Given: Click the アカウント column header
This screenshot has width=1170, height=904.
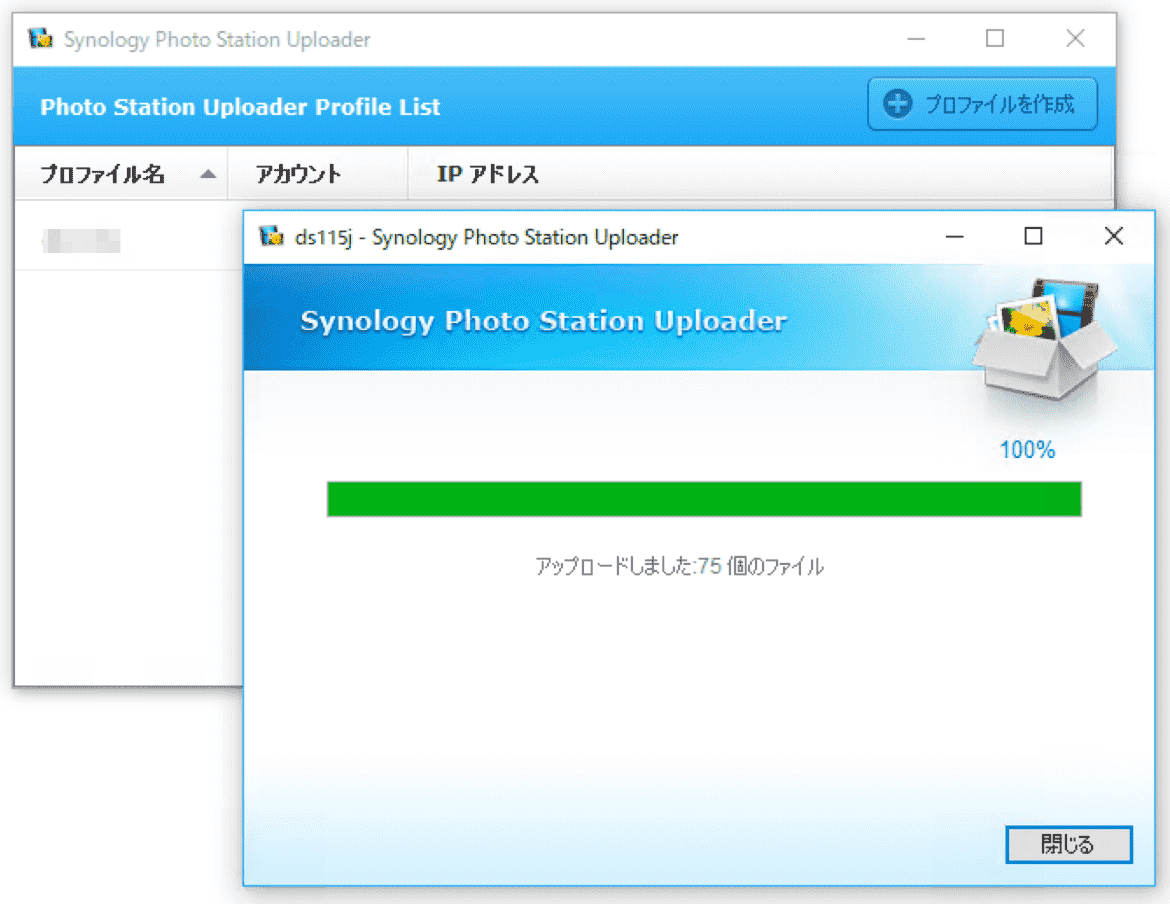Looking at the screenshot, I should tap(318, 174).
